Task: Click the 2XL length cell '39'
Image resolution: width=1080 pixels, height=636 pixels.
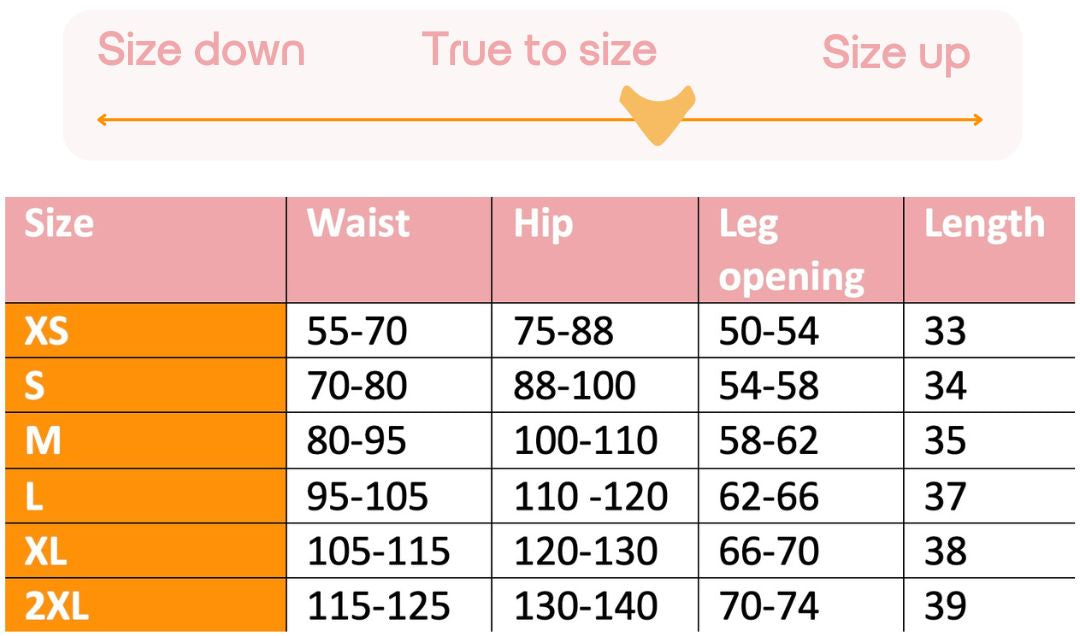Action: point(945,605)
